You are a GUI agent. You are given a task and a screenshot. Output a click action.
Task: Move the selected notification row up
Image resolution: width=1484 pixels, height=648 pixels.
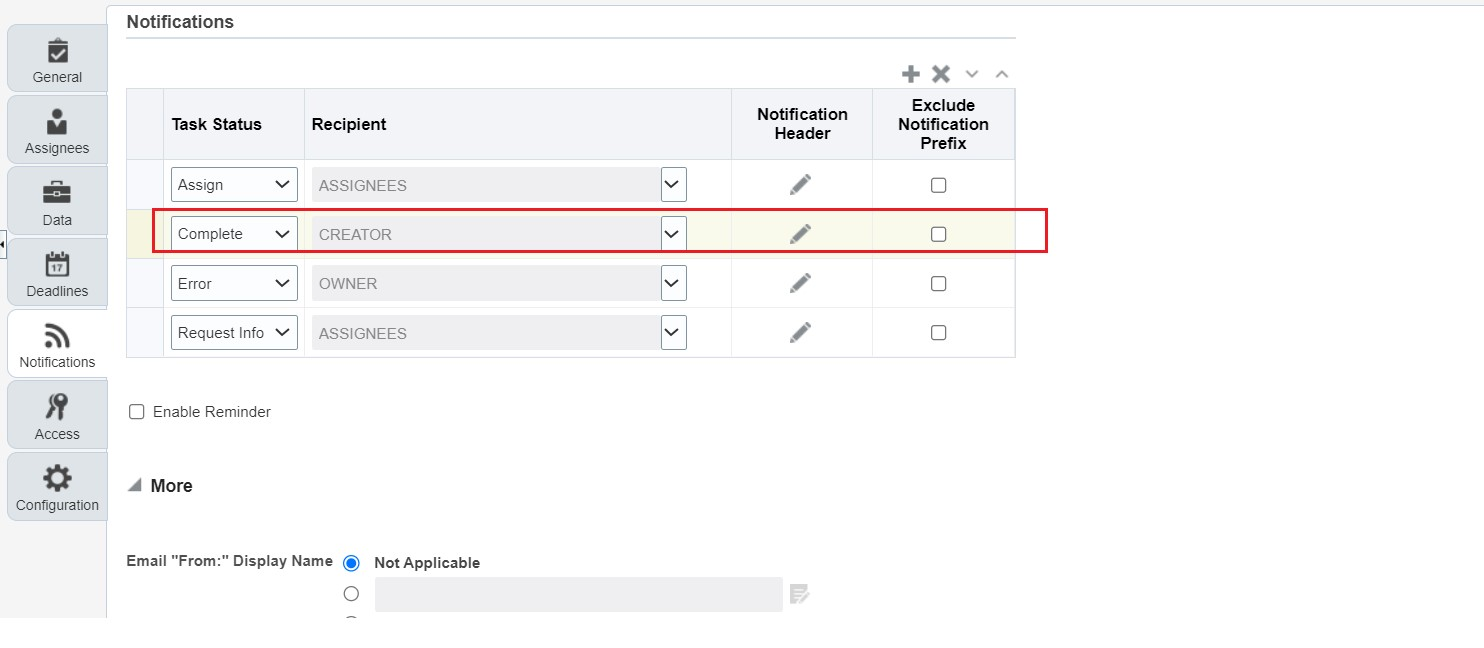tap(1001, 73)
